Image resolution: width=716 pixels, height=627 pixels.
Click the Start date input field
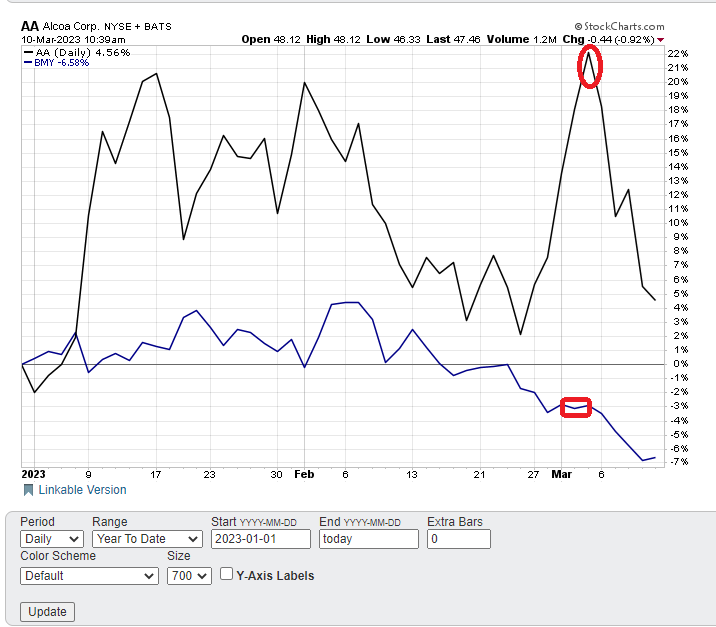point(261,539)
